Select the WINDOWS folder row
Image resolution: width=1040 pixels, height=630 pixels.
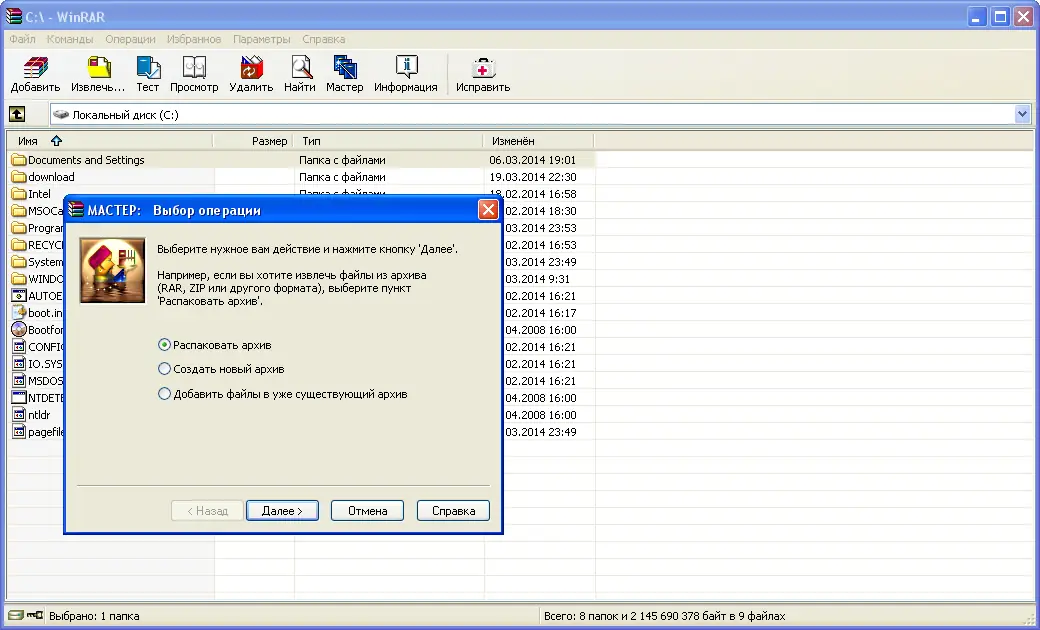click(x=38, y=279)
